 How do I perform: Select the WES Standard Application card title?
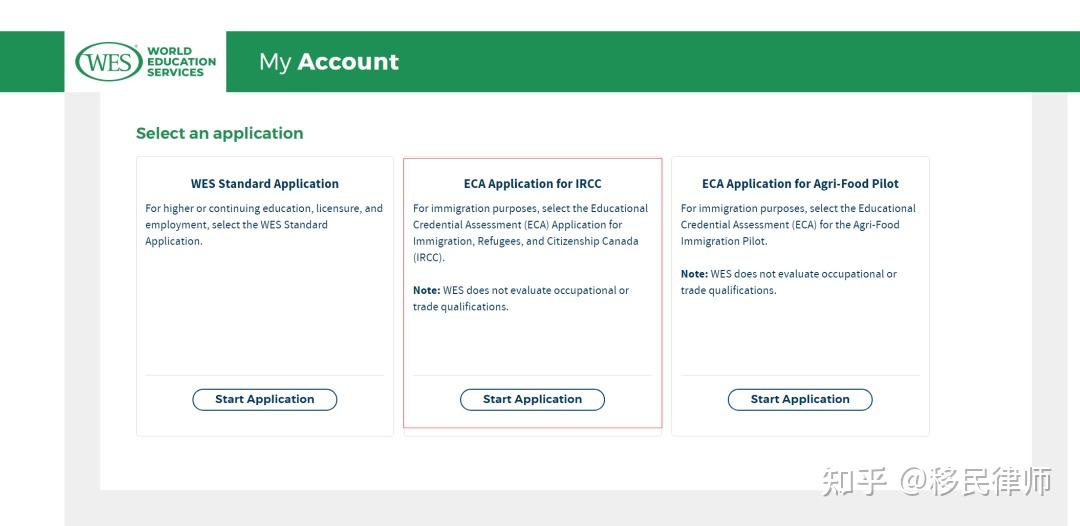click(x=264, y=184)
